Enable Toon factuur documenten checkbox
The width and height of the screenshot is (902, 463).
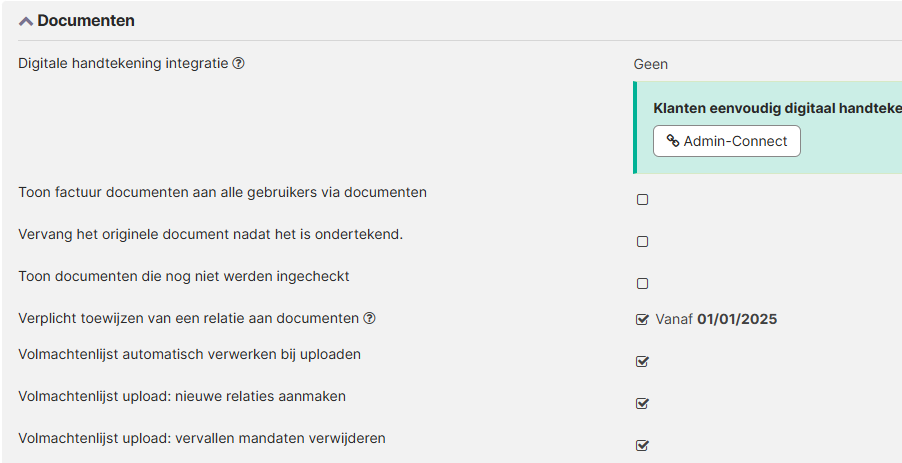(x=643, y=200)
